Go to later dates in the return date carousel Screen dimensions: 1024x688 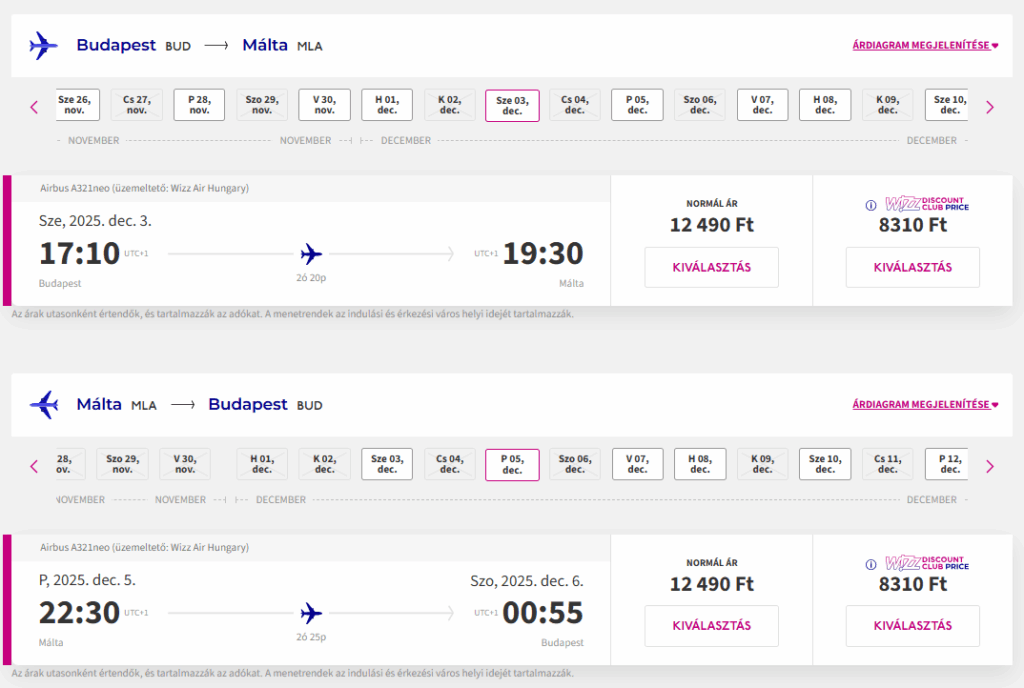point(990,466)
